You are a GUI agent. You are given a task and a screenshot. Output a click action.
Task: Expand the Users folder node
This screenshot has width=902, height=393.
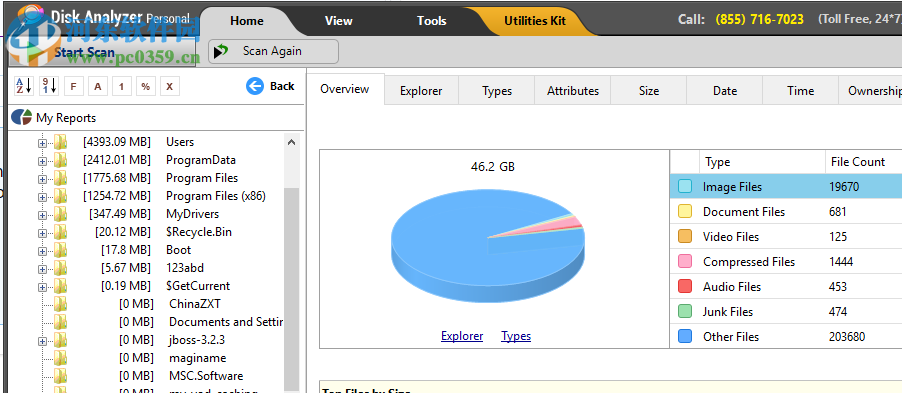coord(42,143)
